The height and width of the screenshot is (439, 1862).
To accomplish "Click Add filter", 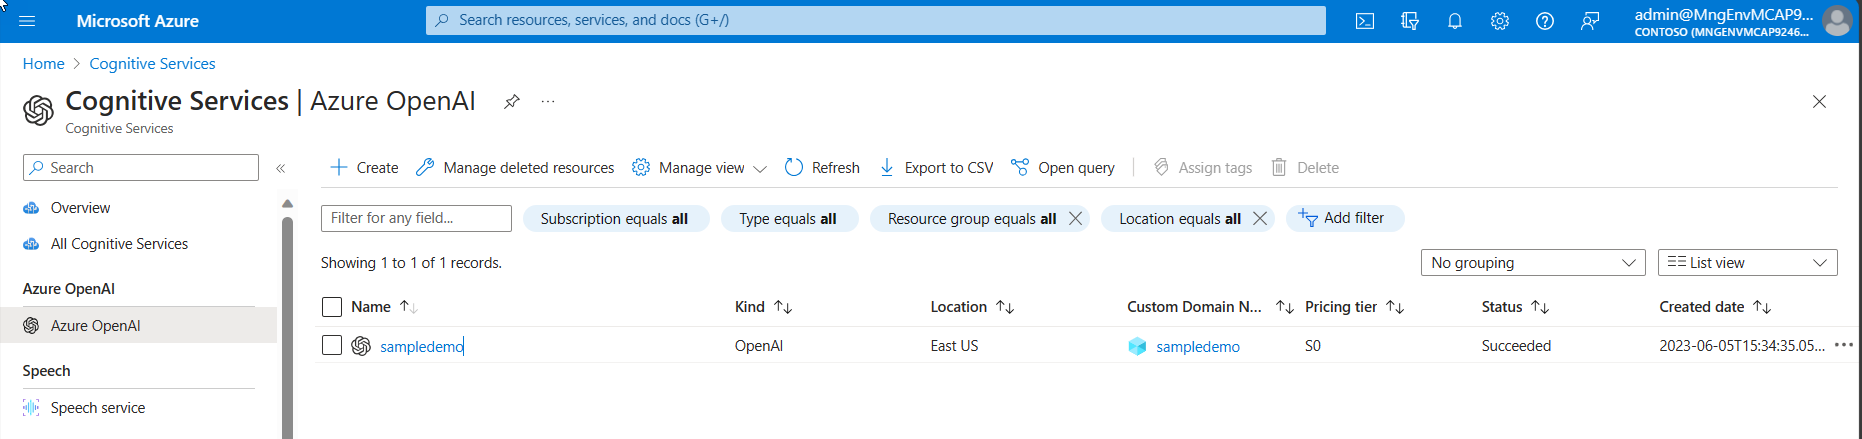I will click(x=1344, y=218).
